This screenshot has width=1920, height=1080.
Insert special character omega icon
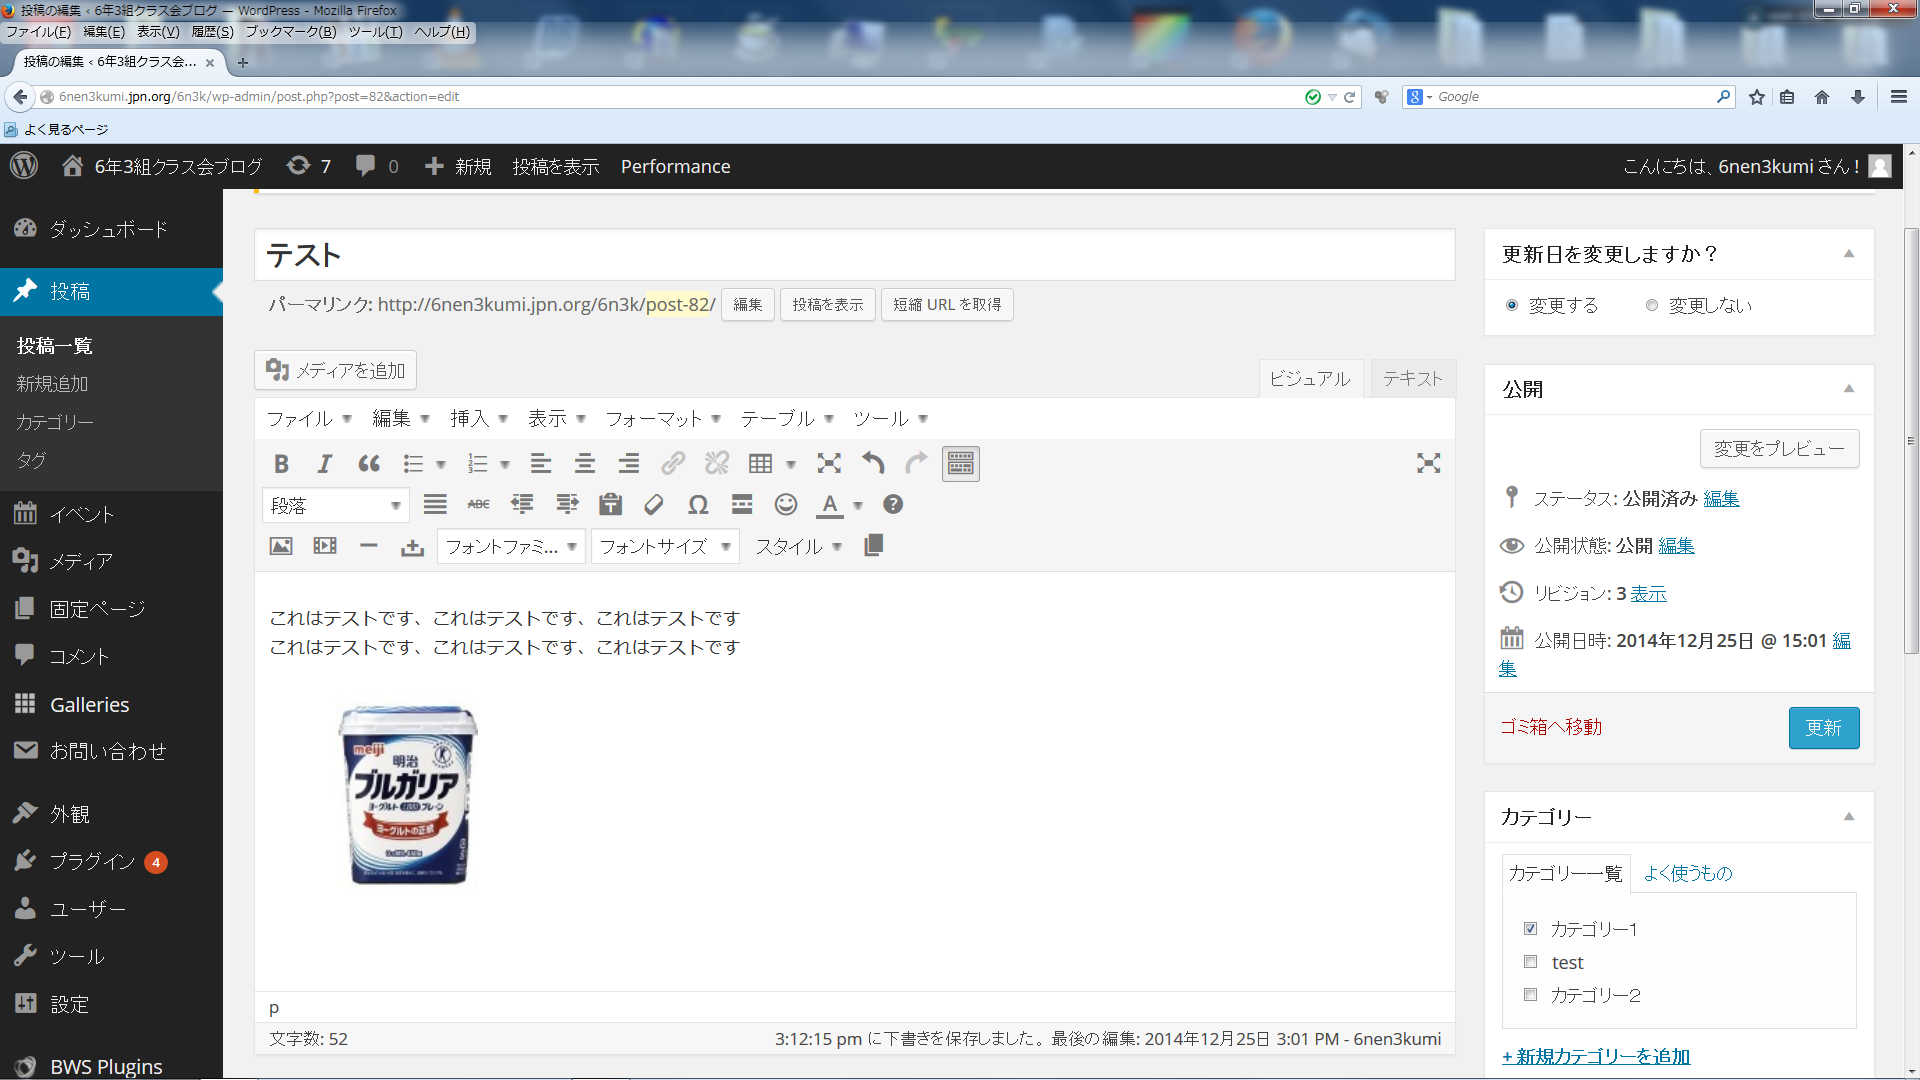pyautogui.click(x=698, y=504)
